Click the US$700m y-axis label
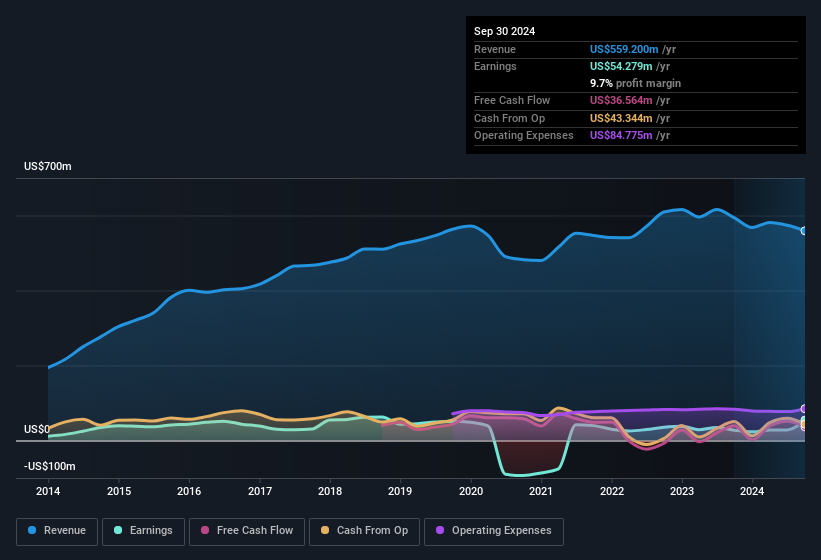821x560 pixels. [x=47, y=166]
